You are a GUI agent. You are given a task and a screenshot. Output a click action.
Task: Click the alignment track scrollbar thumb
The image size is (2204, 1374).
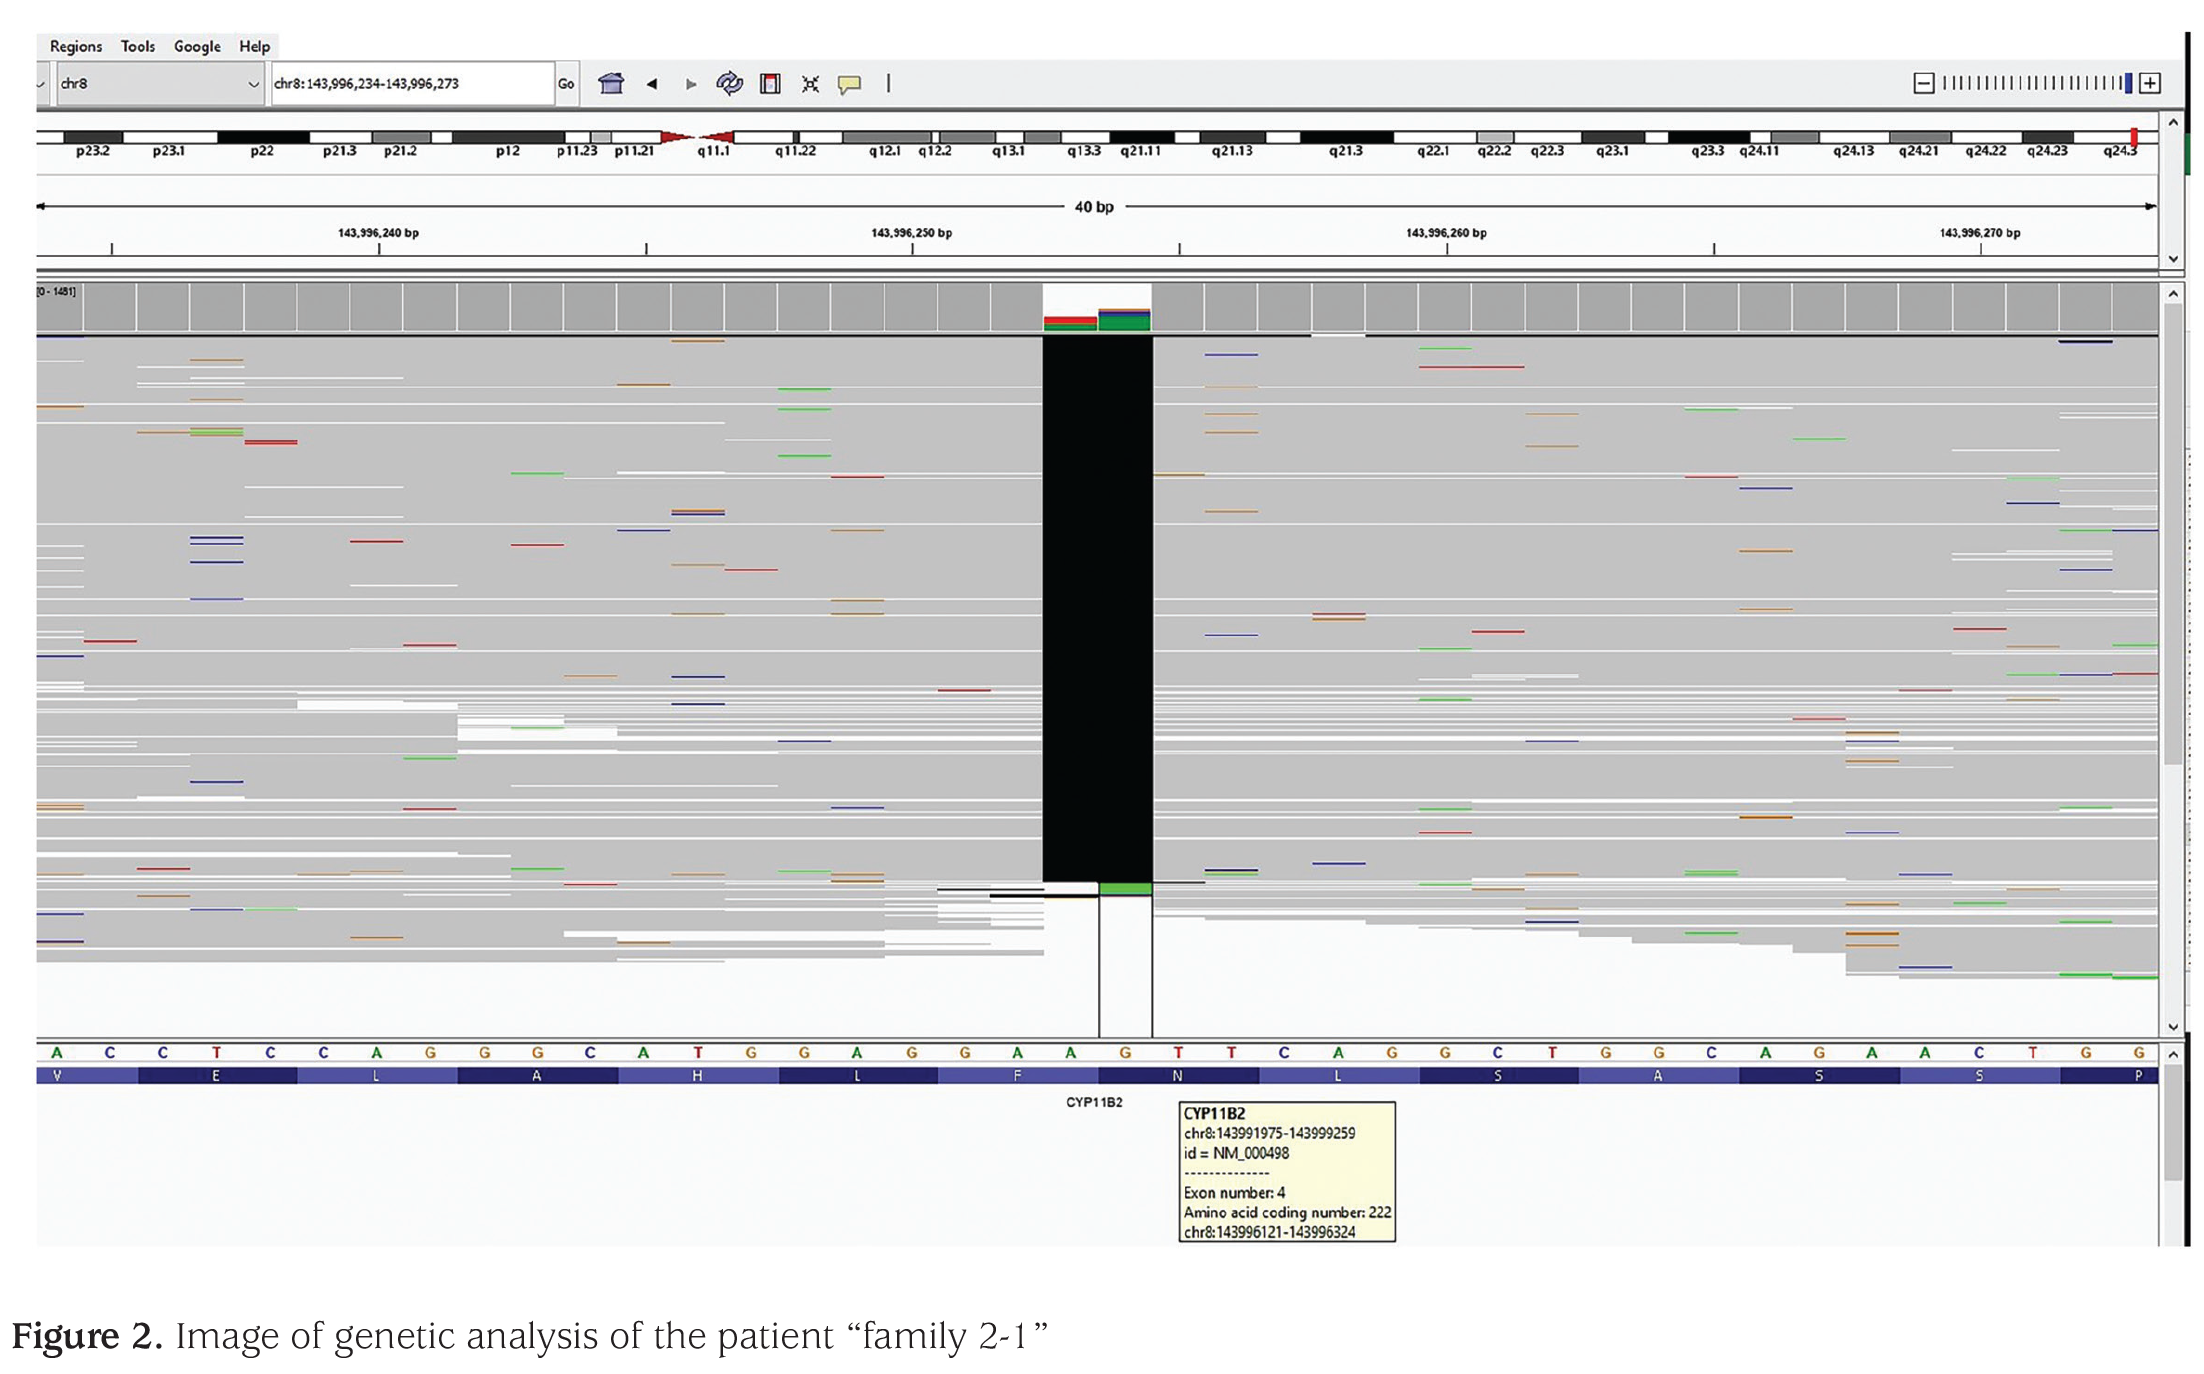coord(2173,535)
